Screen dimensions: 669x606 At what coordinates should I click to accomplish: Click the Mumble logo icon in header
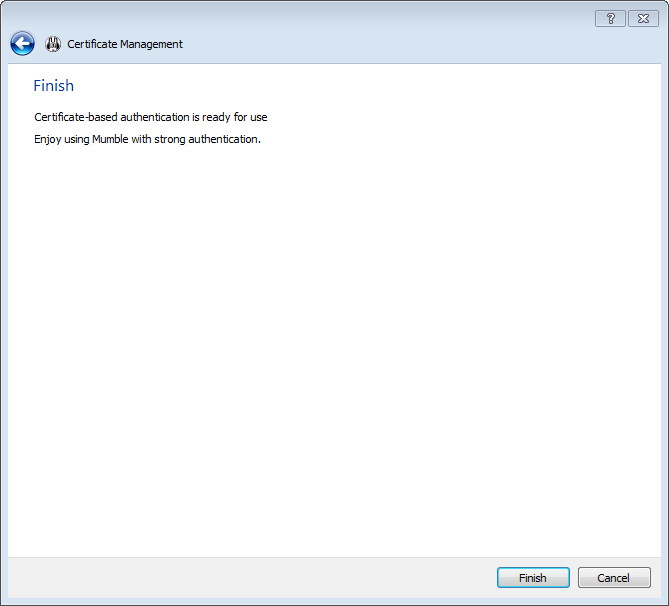tap(53, 44)
